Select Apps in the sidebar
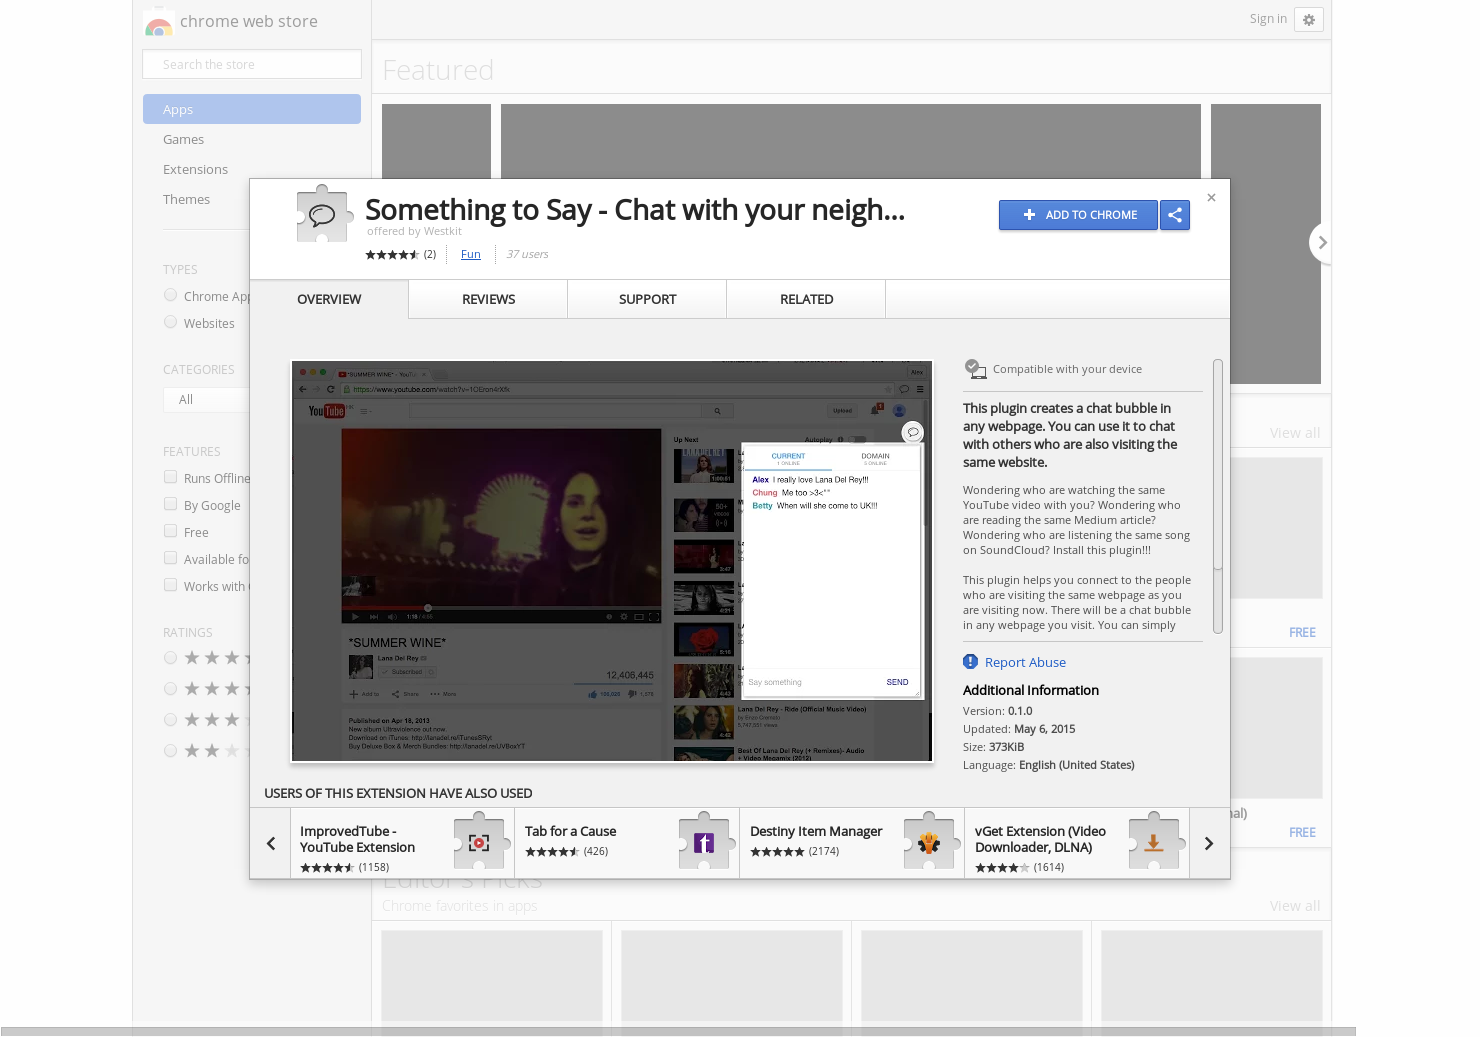 (x=252, y=109)
